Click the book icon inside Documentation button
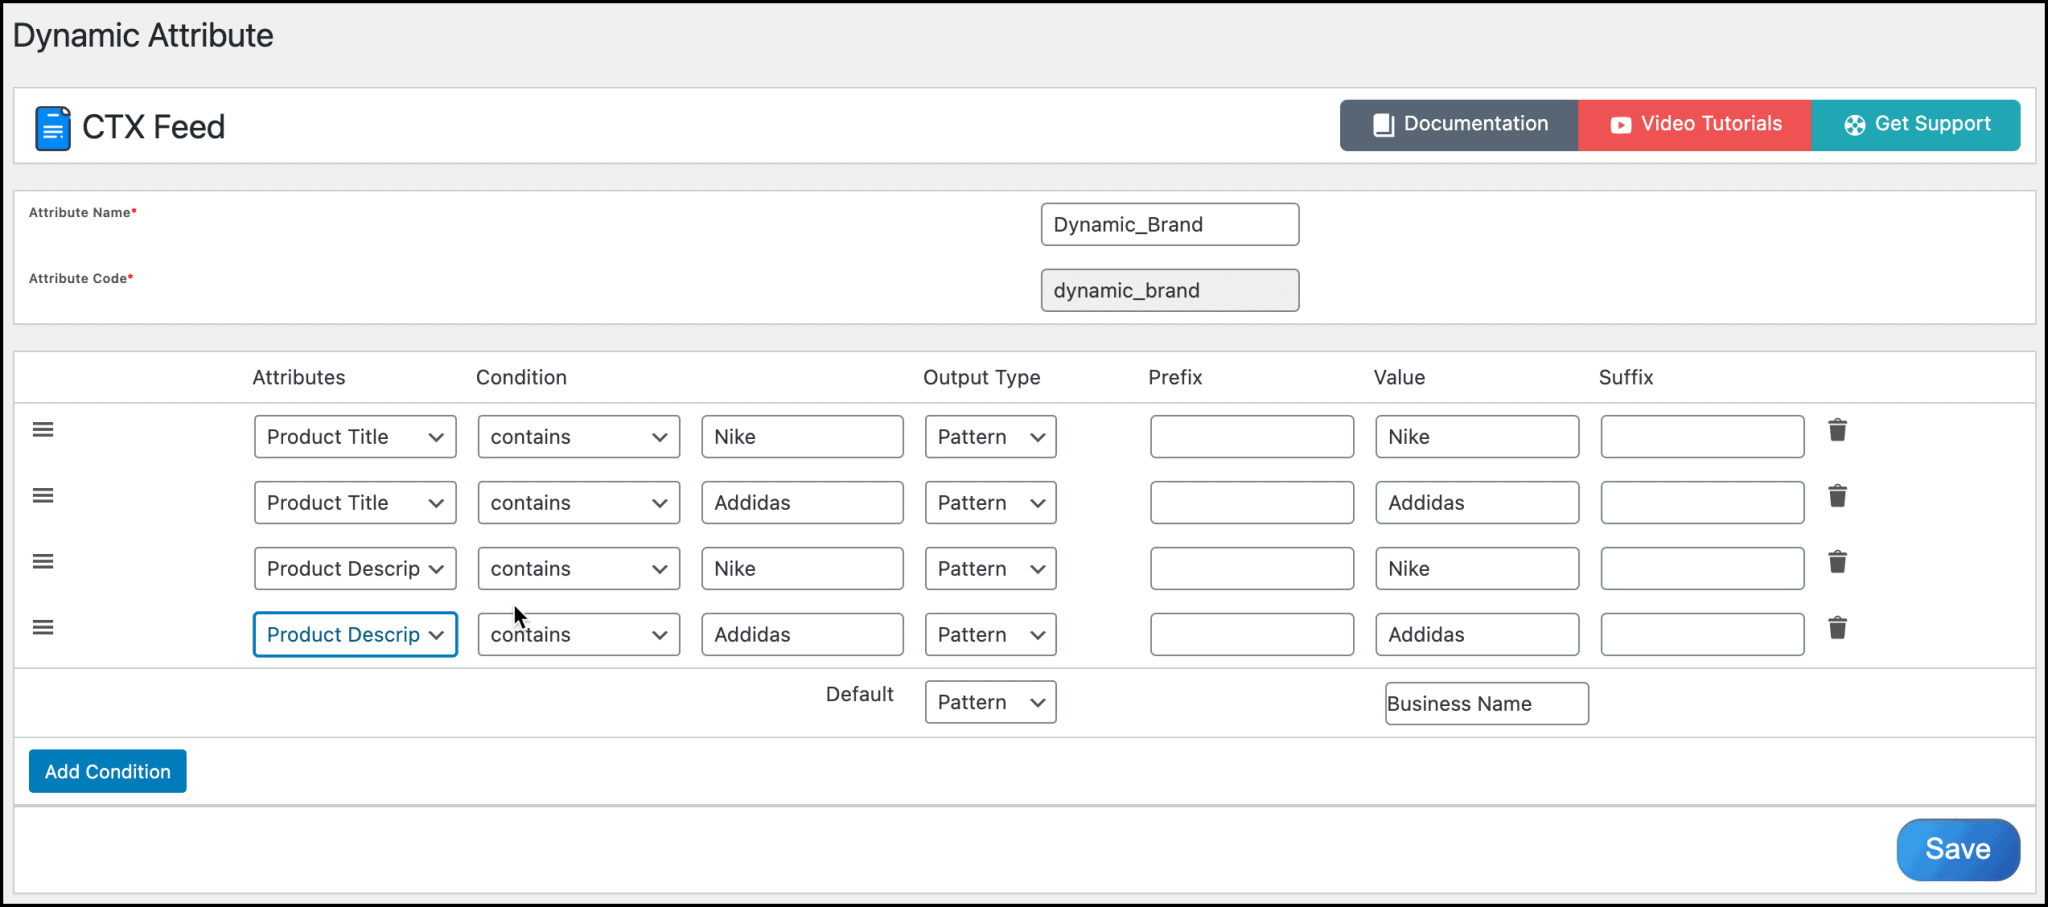 click(x=1384, y=124)
